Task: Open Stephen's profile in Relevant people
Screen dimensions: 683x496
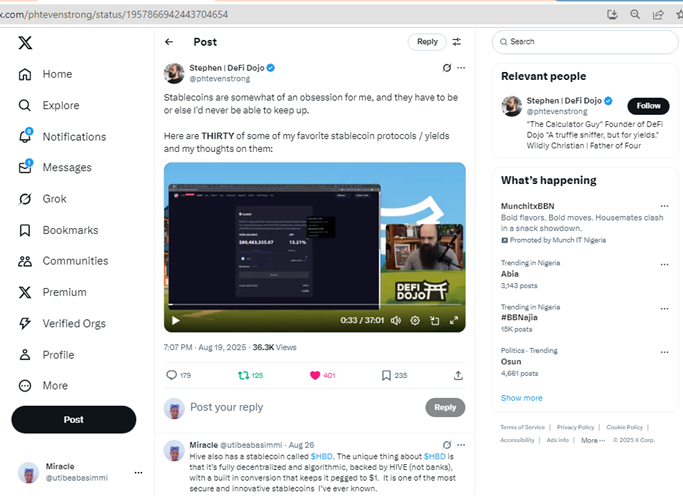Action: click(x=564, y=101)
